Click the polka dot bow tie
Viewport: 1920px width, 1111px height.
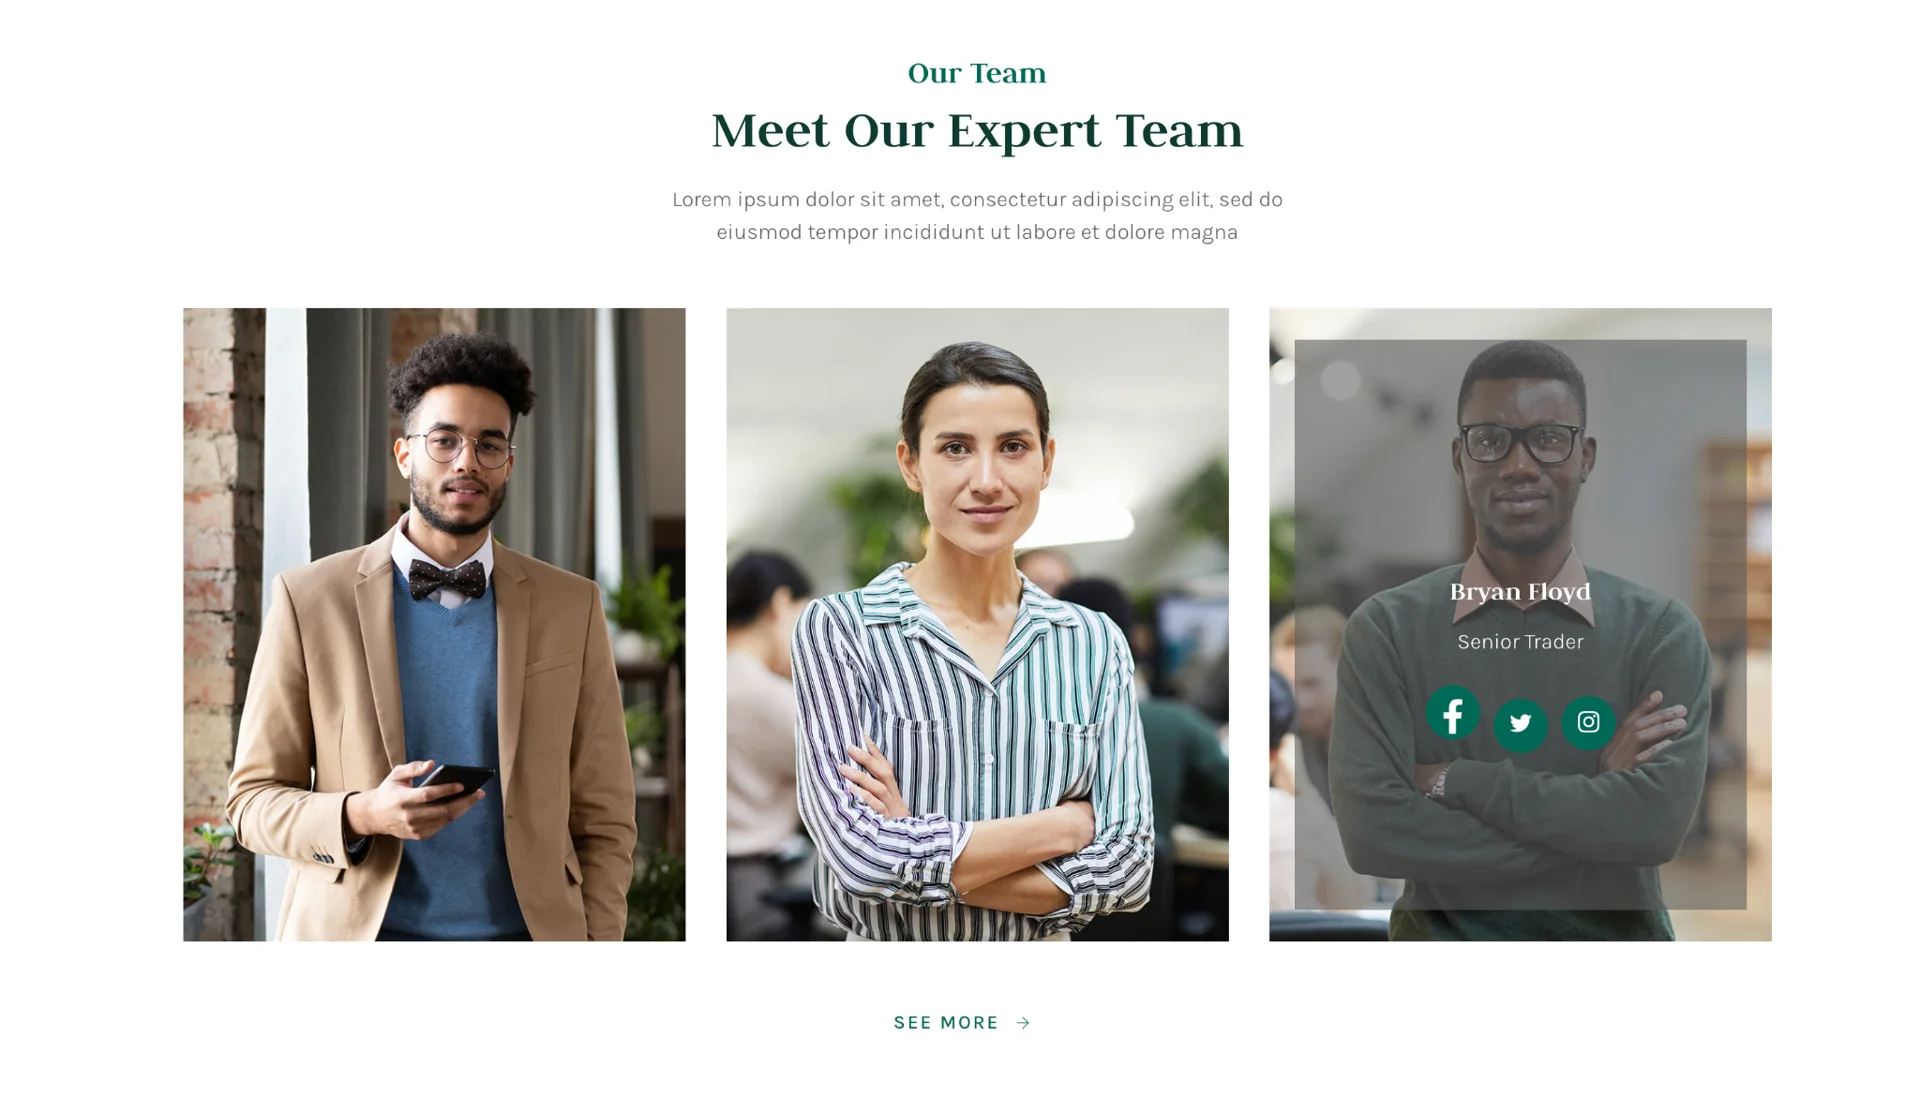(x=447, y=579)
